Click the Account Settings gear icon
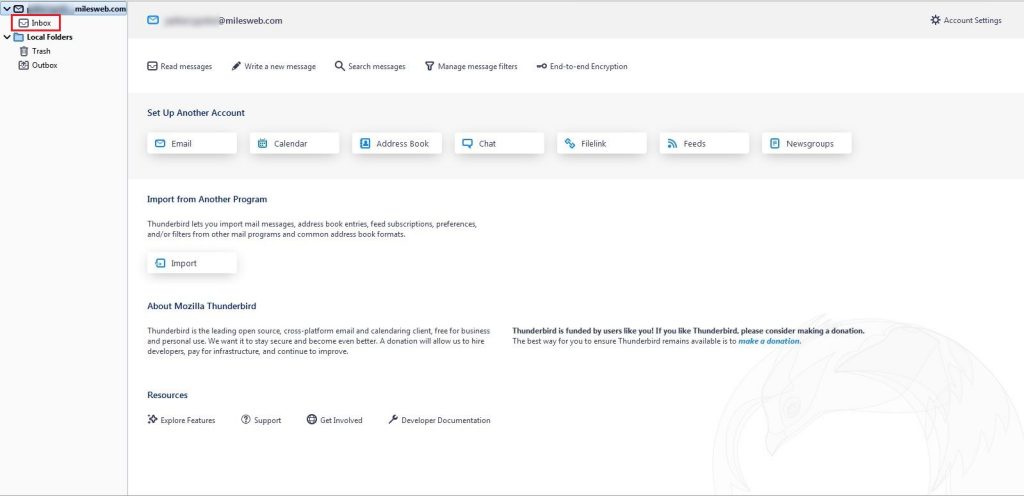Viewport: 1024px width, 496px height. click(x=935, y=20)
